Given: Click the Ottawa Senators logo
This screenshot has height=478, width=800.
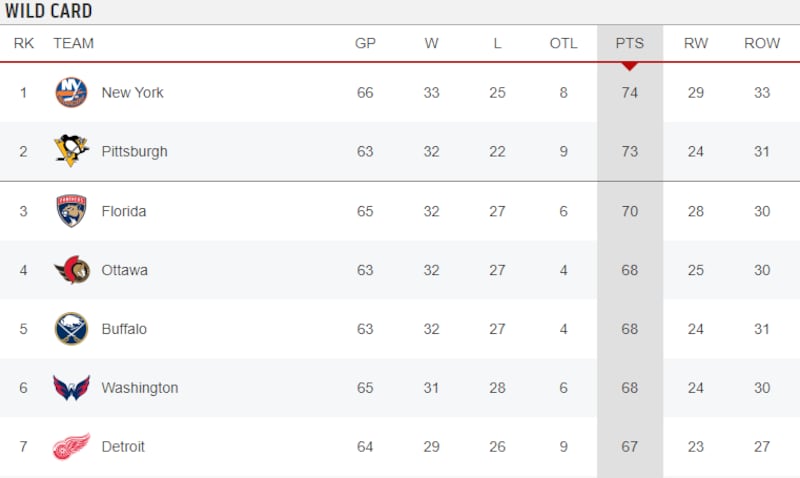Looking at the screenshot, I should (71, 270).
